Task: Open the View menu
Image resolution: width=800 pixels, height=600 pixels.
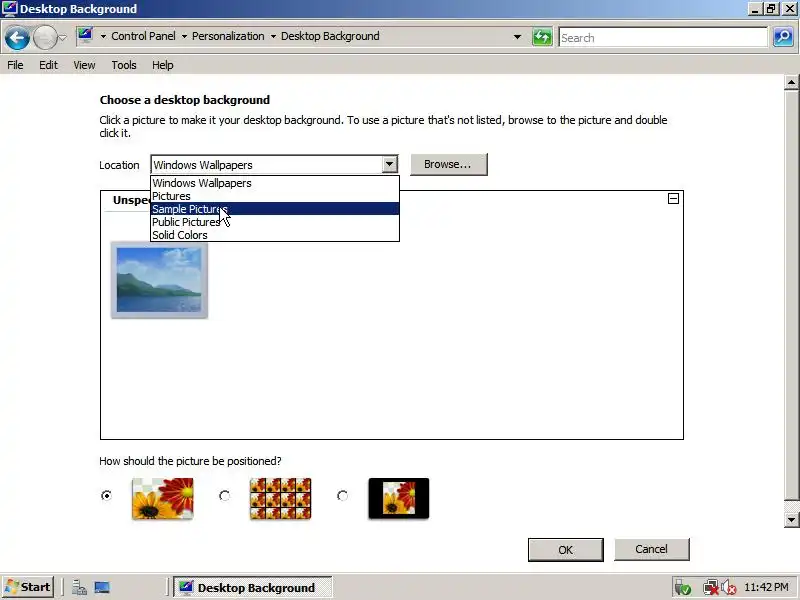Action: pyautogui.click(x=84, y=65)
